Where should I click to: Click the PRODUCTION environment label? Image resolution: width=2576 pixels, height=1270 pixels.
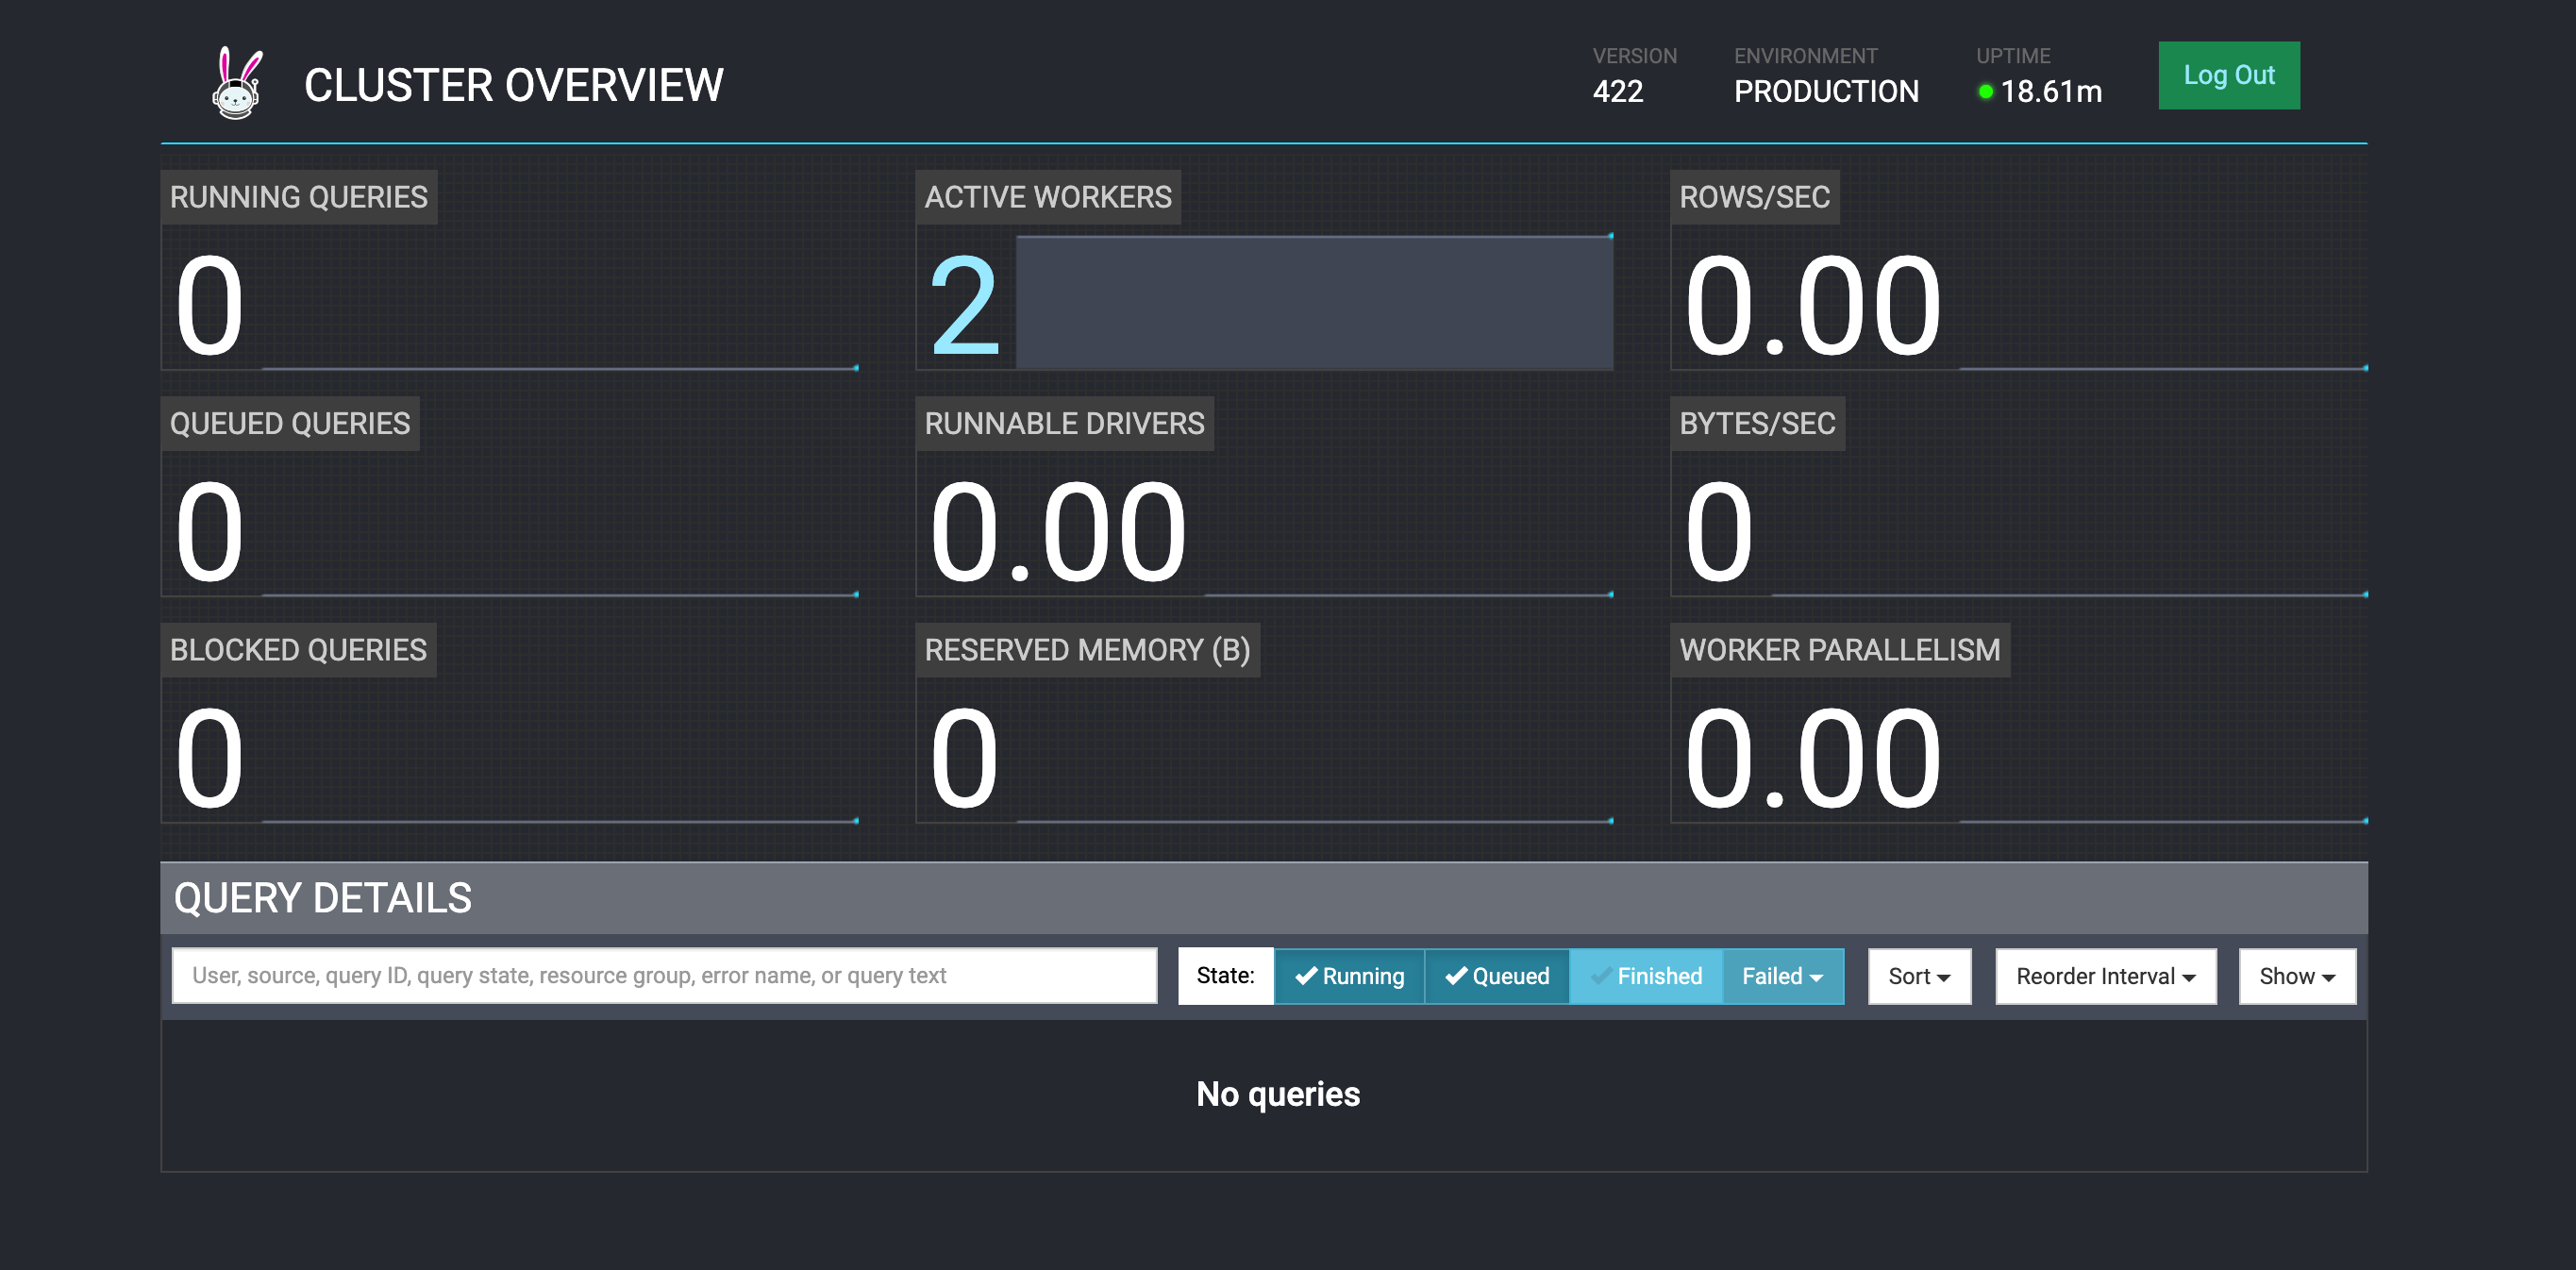tap(1827, 92)
